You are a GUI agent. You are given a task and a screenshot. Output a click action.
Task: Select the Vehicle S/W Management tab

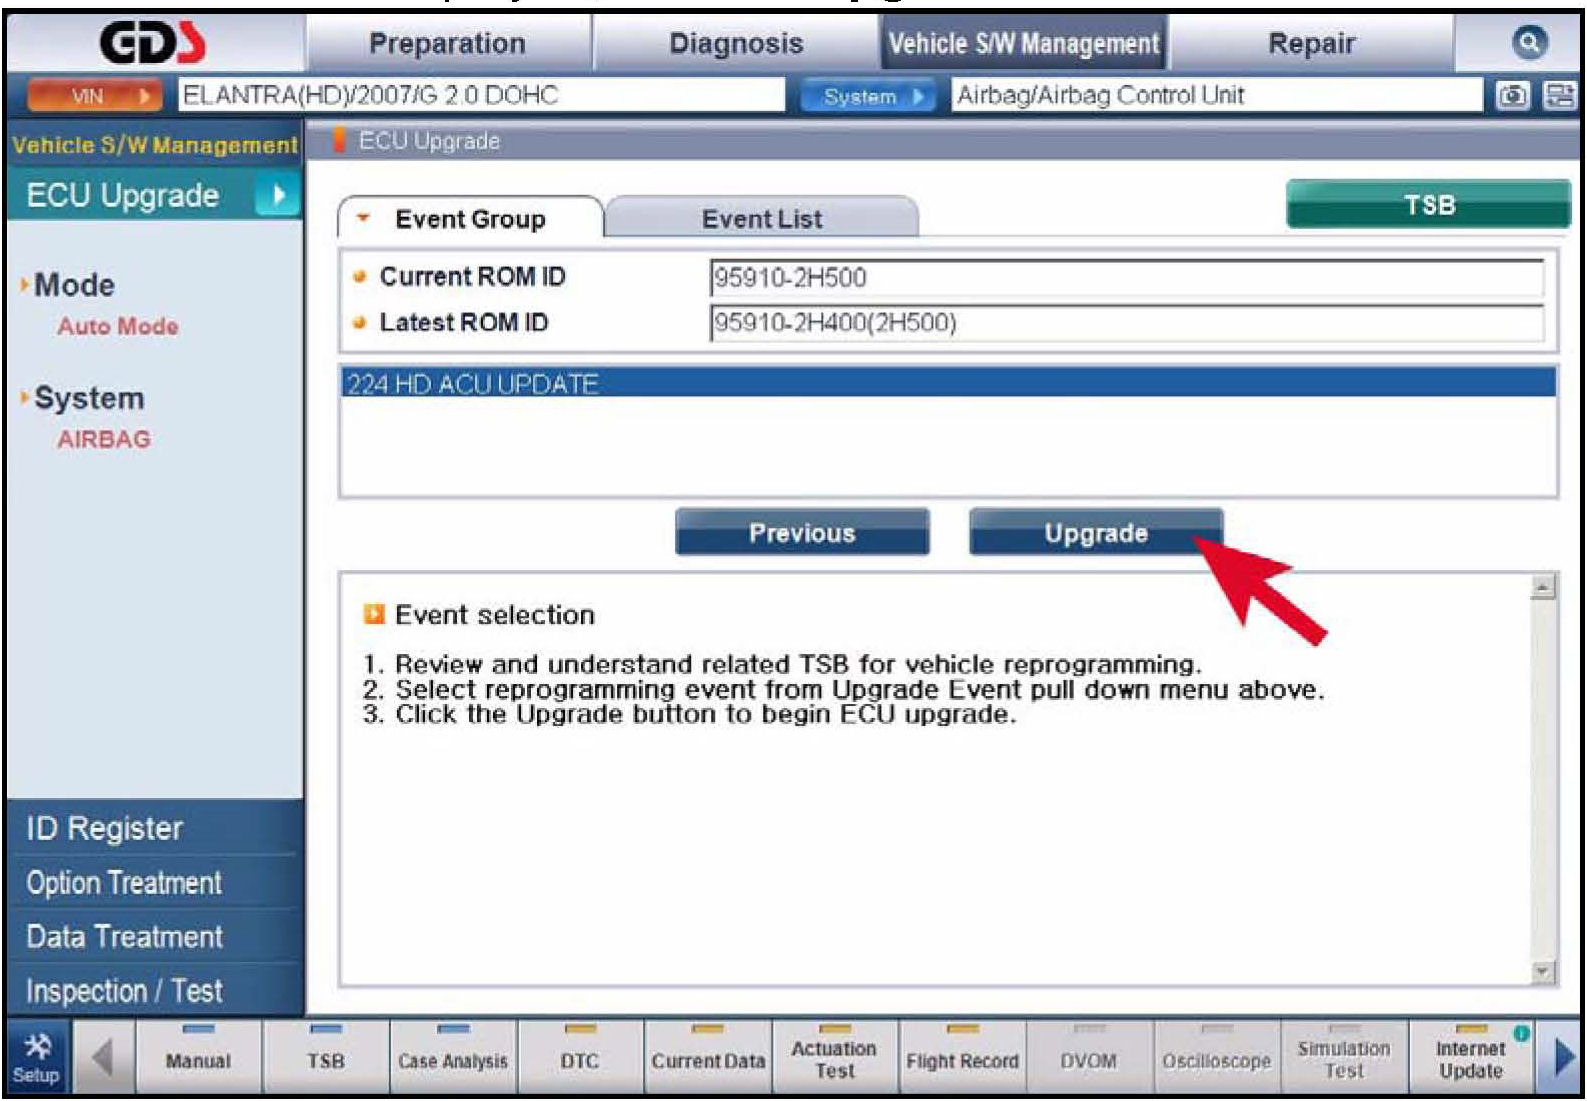[x=1023, y=43]
